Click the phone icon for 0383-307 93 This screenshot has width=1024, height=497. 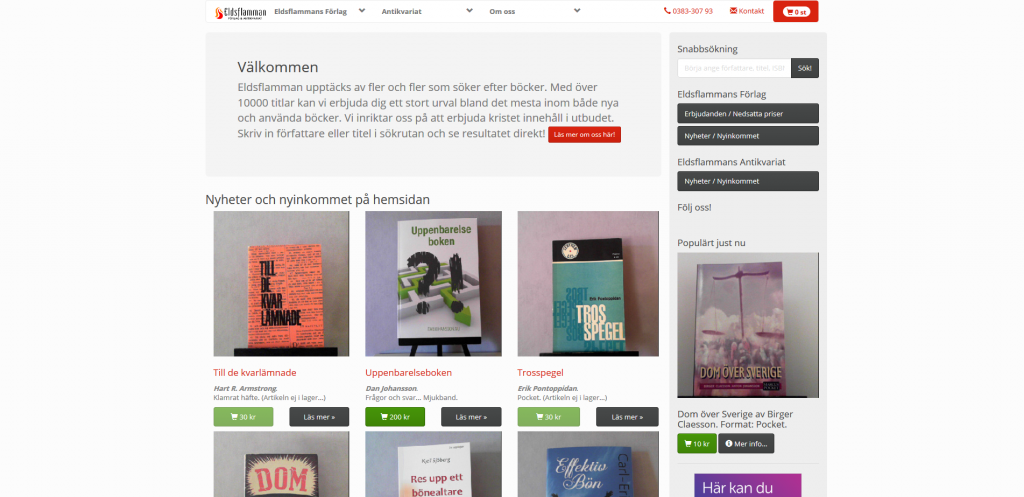(x=667, y=11)
